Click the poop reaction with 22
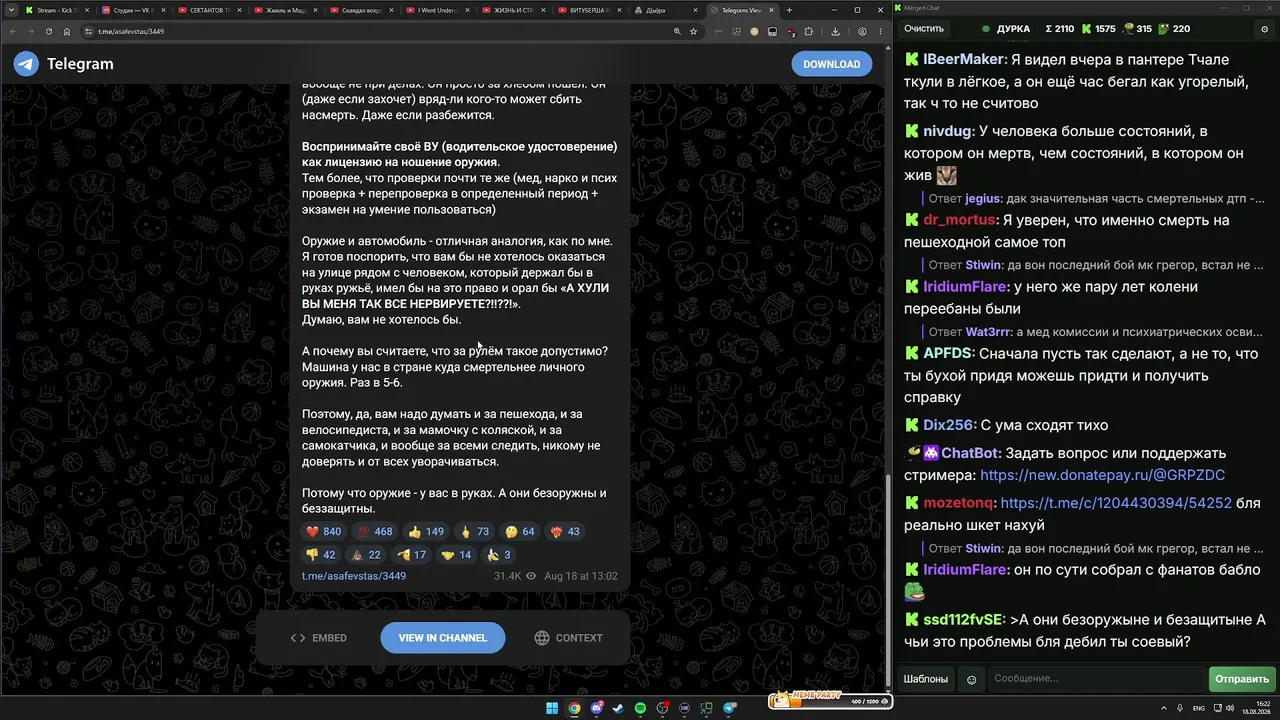Viewport: 1280px width, 720px height. point(365,555)
